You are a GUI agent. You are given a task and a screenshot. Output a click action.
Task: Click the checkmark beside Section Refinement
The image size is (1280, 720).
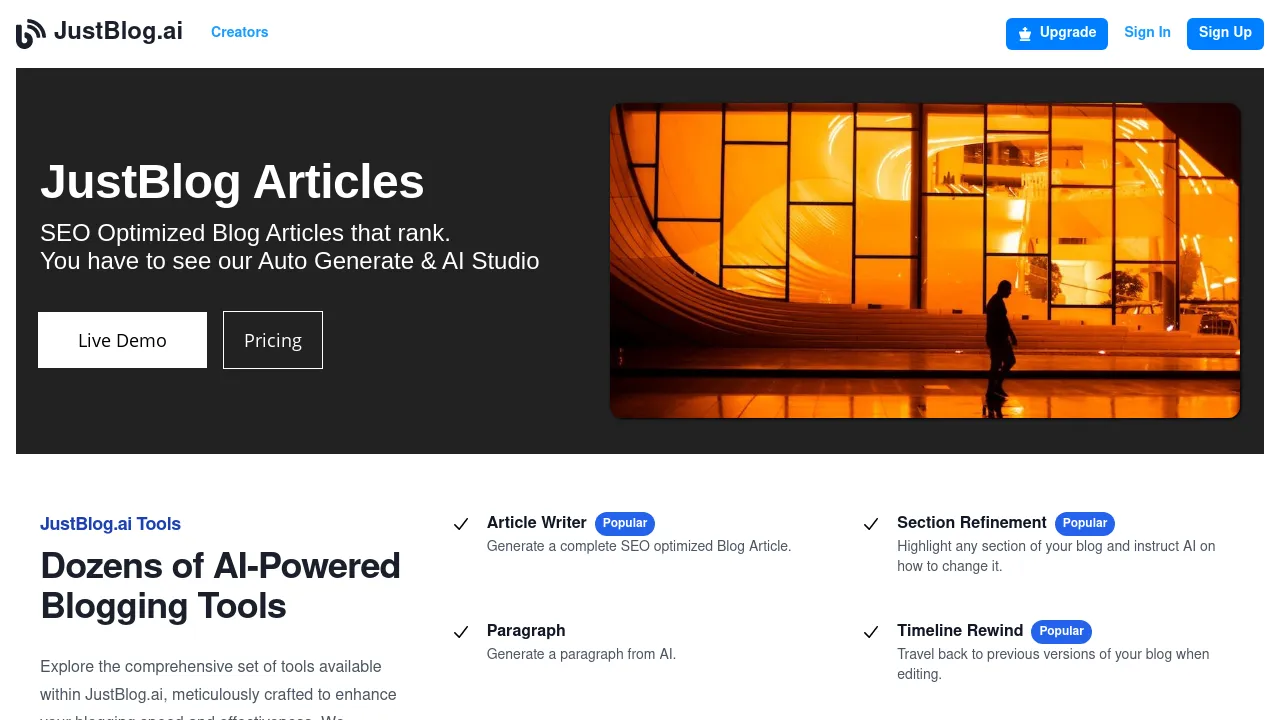tap(871, 524)
